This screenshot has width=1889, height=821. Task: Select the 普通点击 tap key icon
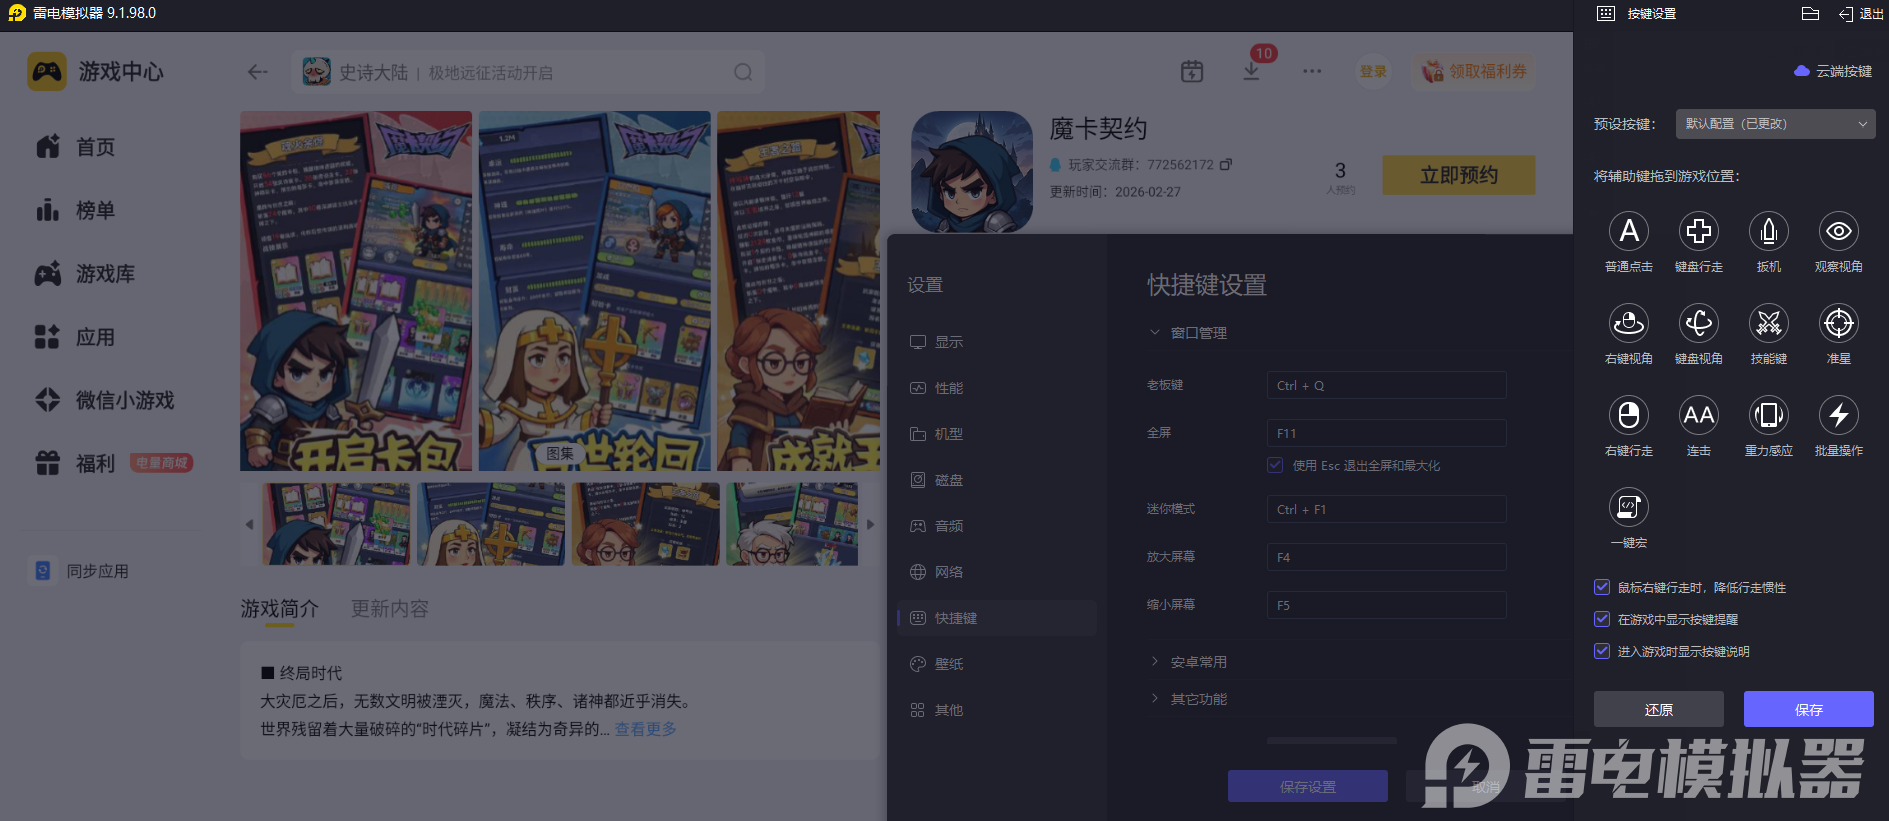click(x=1628, y=231)
